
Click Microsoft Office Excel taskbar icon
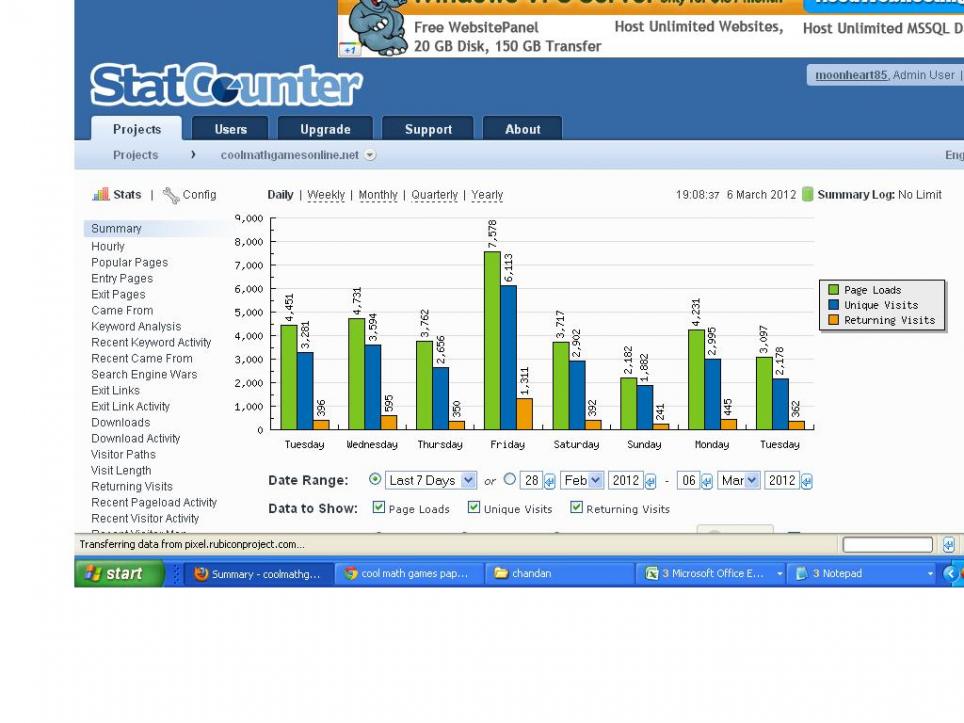tap(652, 574)
